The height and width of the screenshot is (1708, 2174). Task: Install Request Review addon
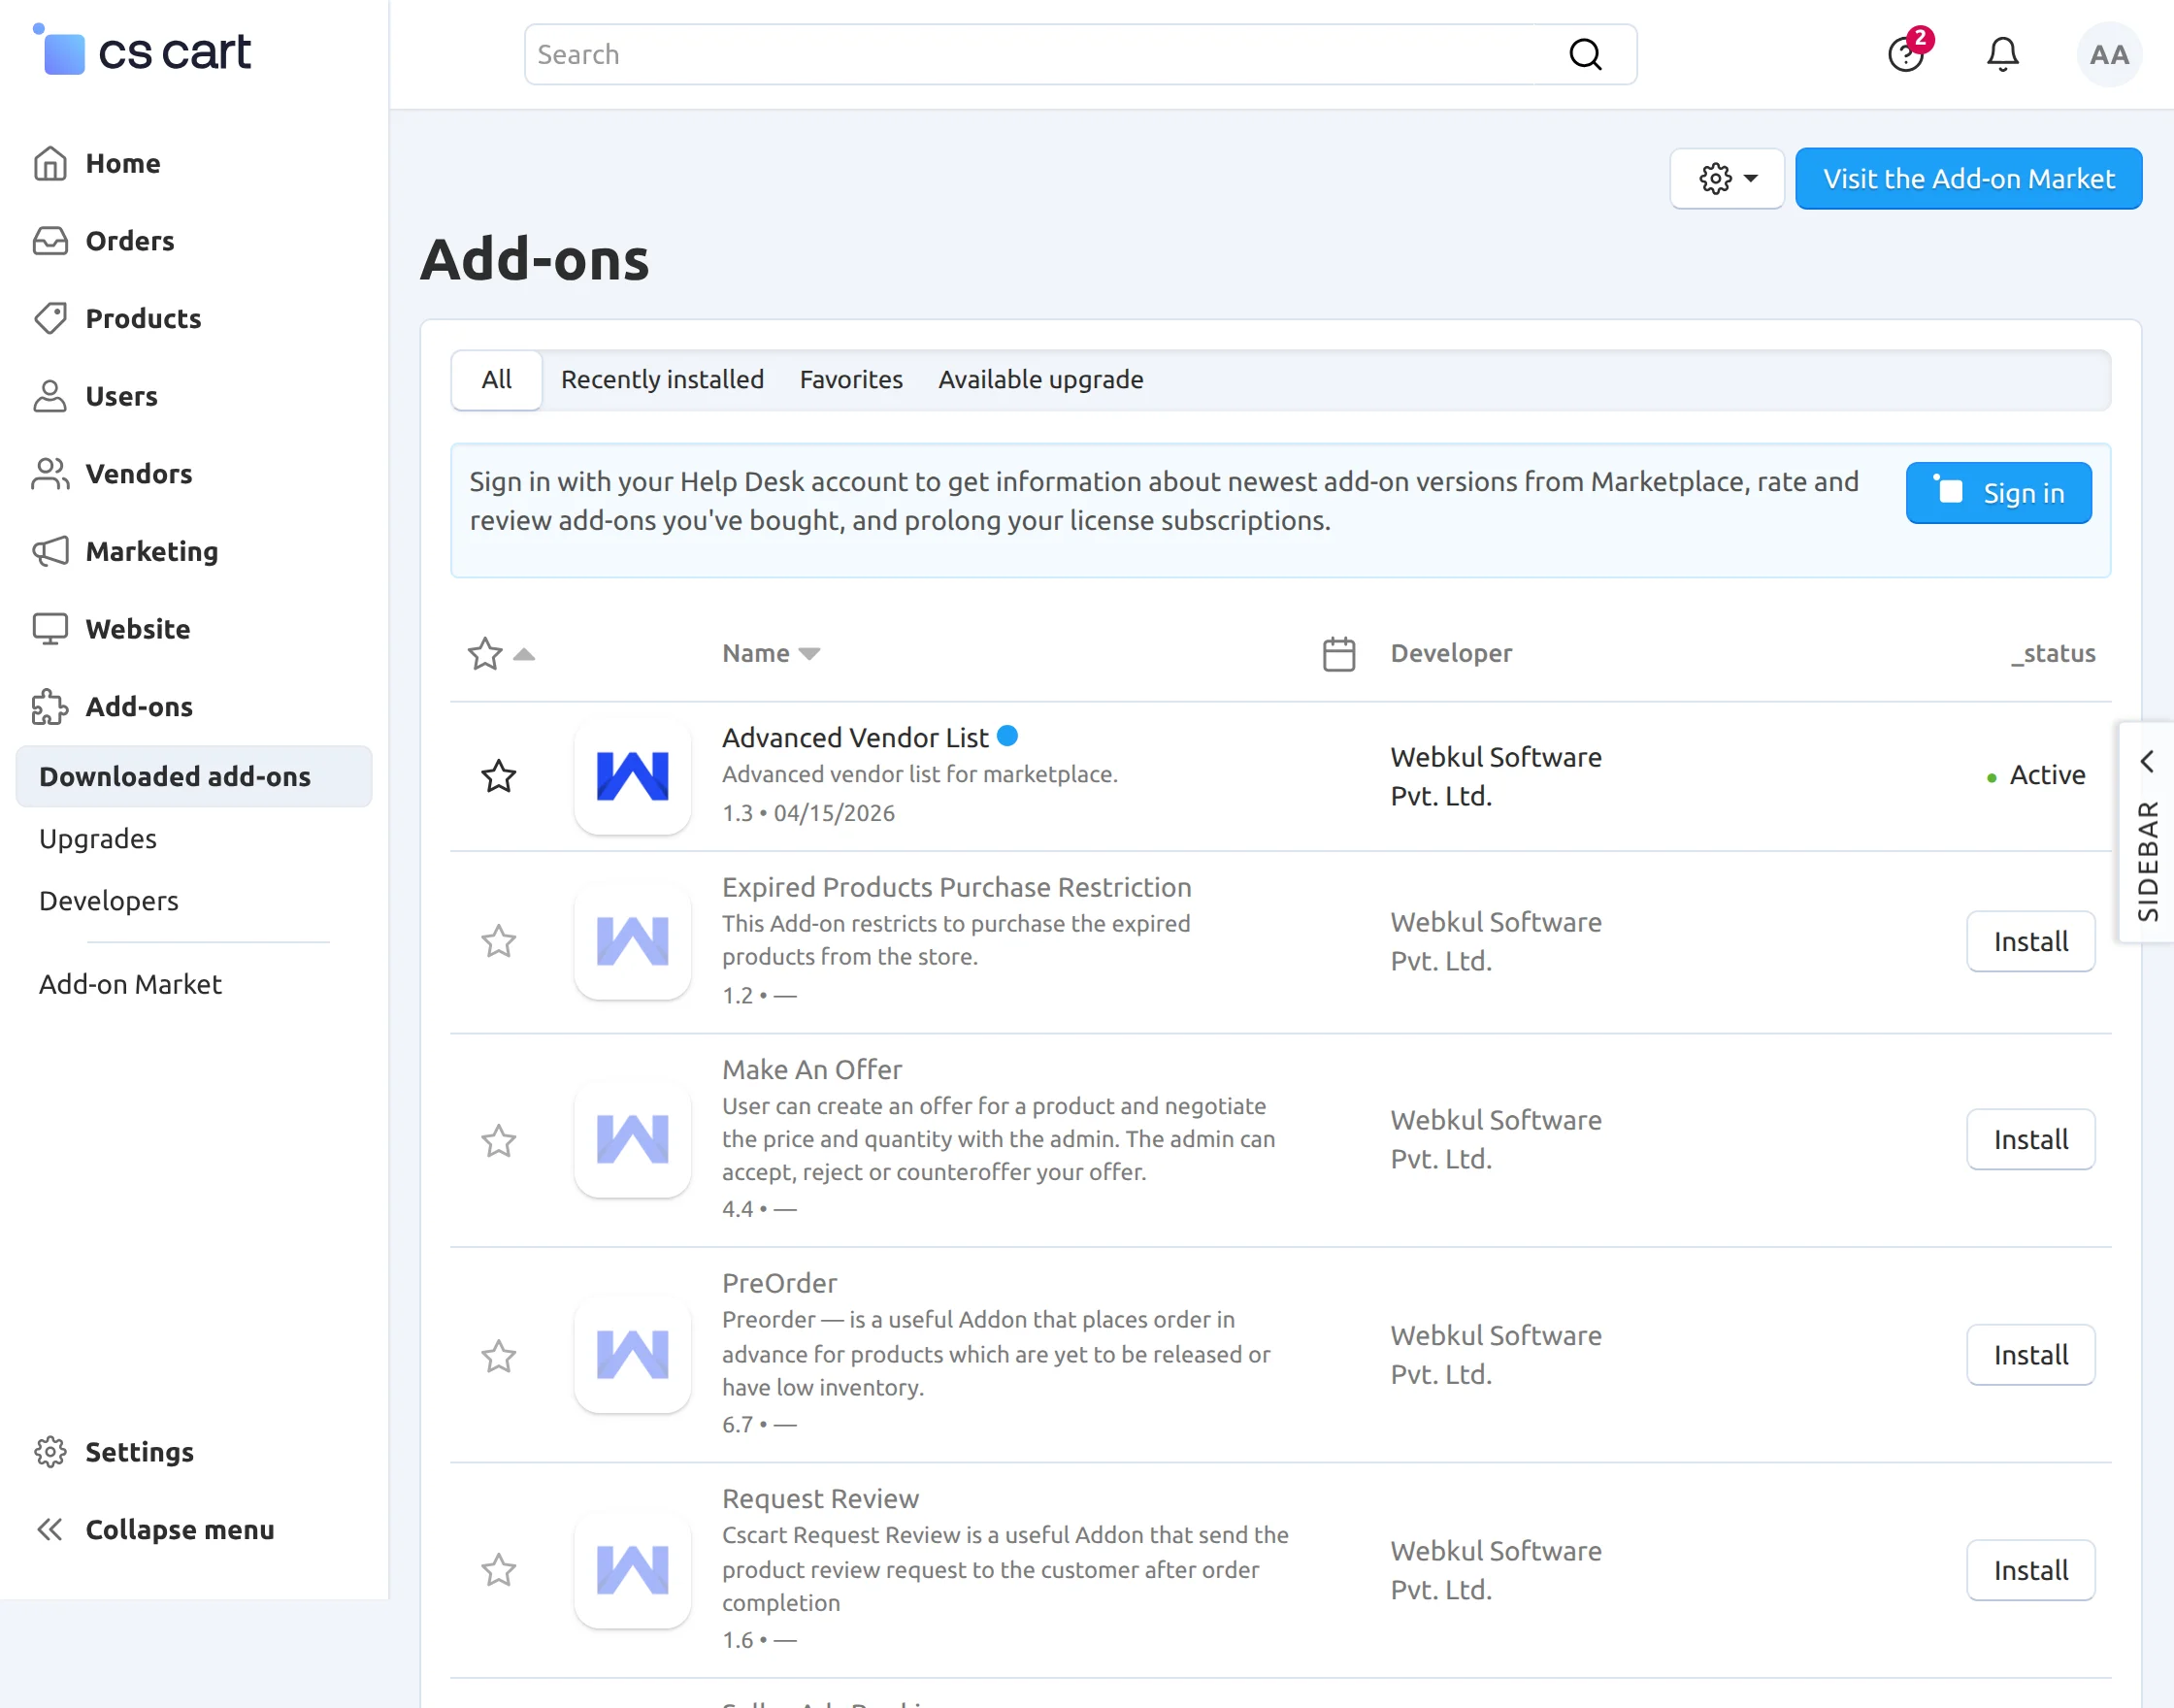pyautogui.click(x=2030, y=1570)
